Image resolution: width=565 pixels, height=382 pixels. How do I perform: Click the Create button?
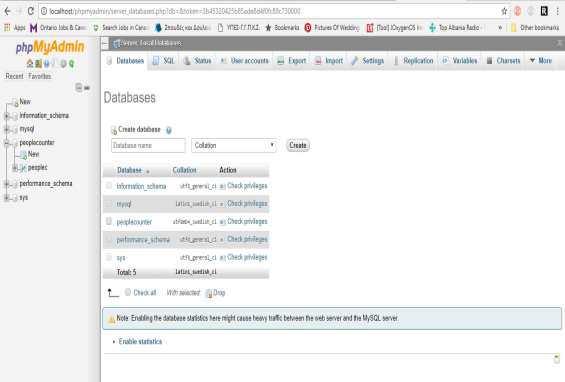click(298, 145)
